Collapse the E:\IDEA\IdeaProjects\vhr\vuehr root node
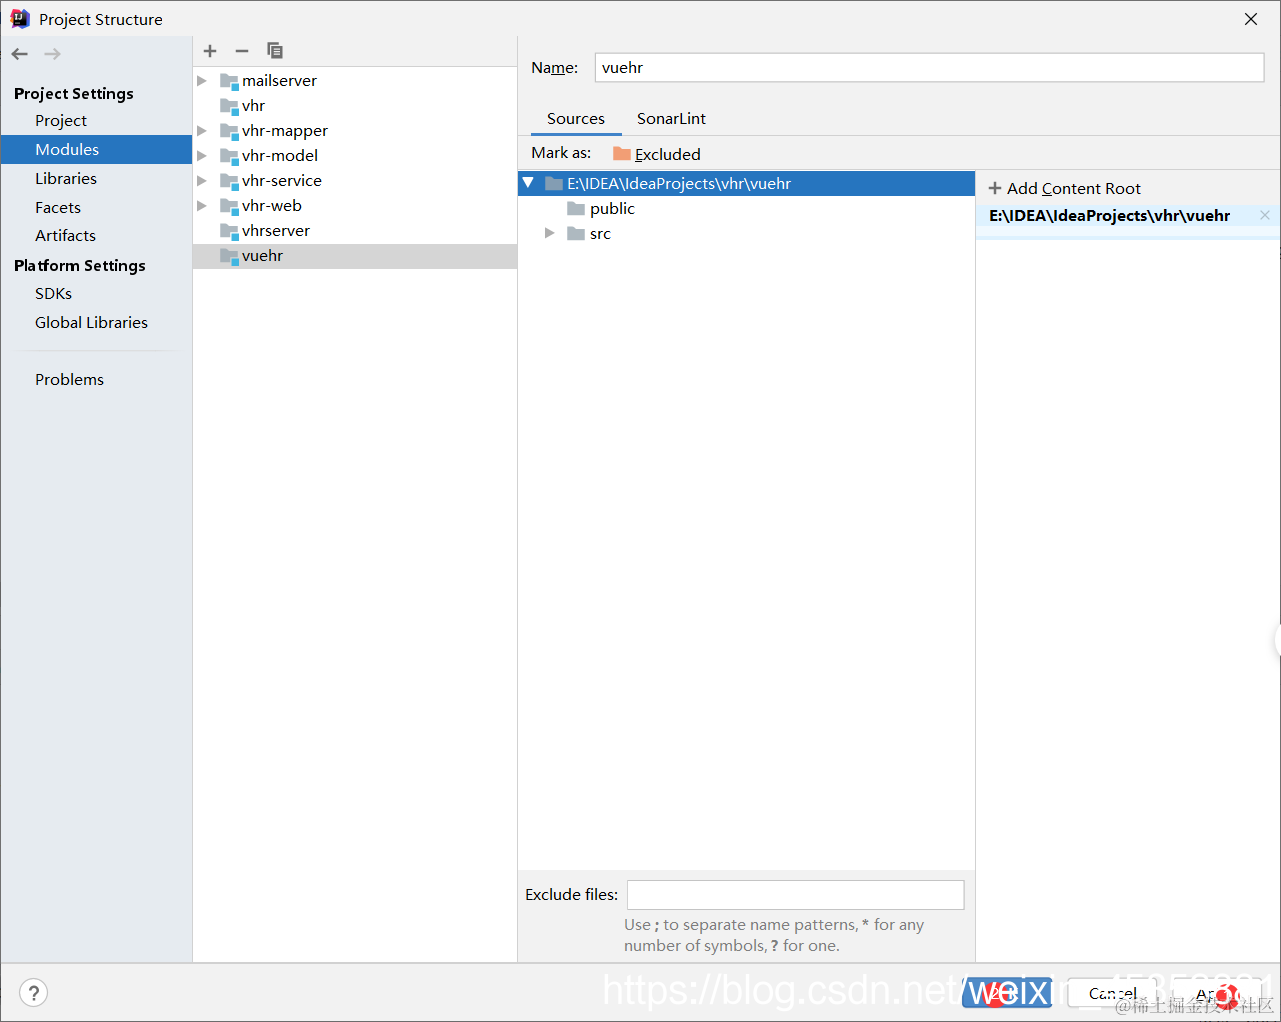 point(528,183)
